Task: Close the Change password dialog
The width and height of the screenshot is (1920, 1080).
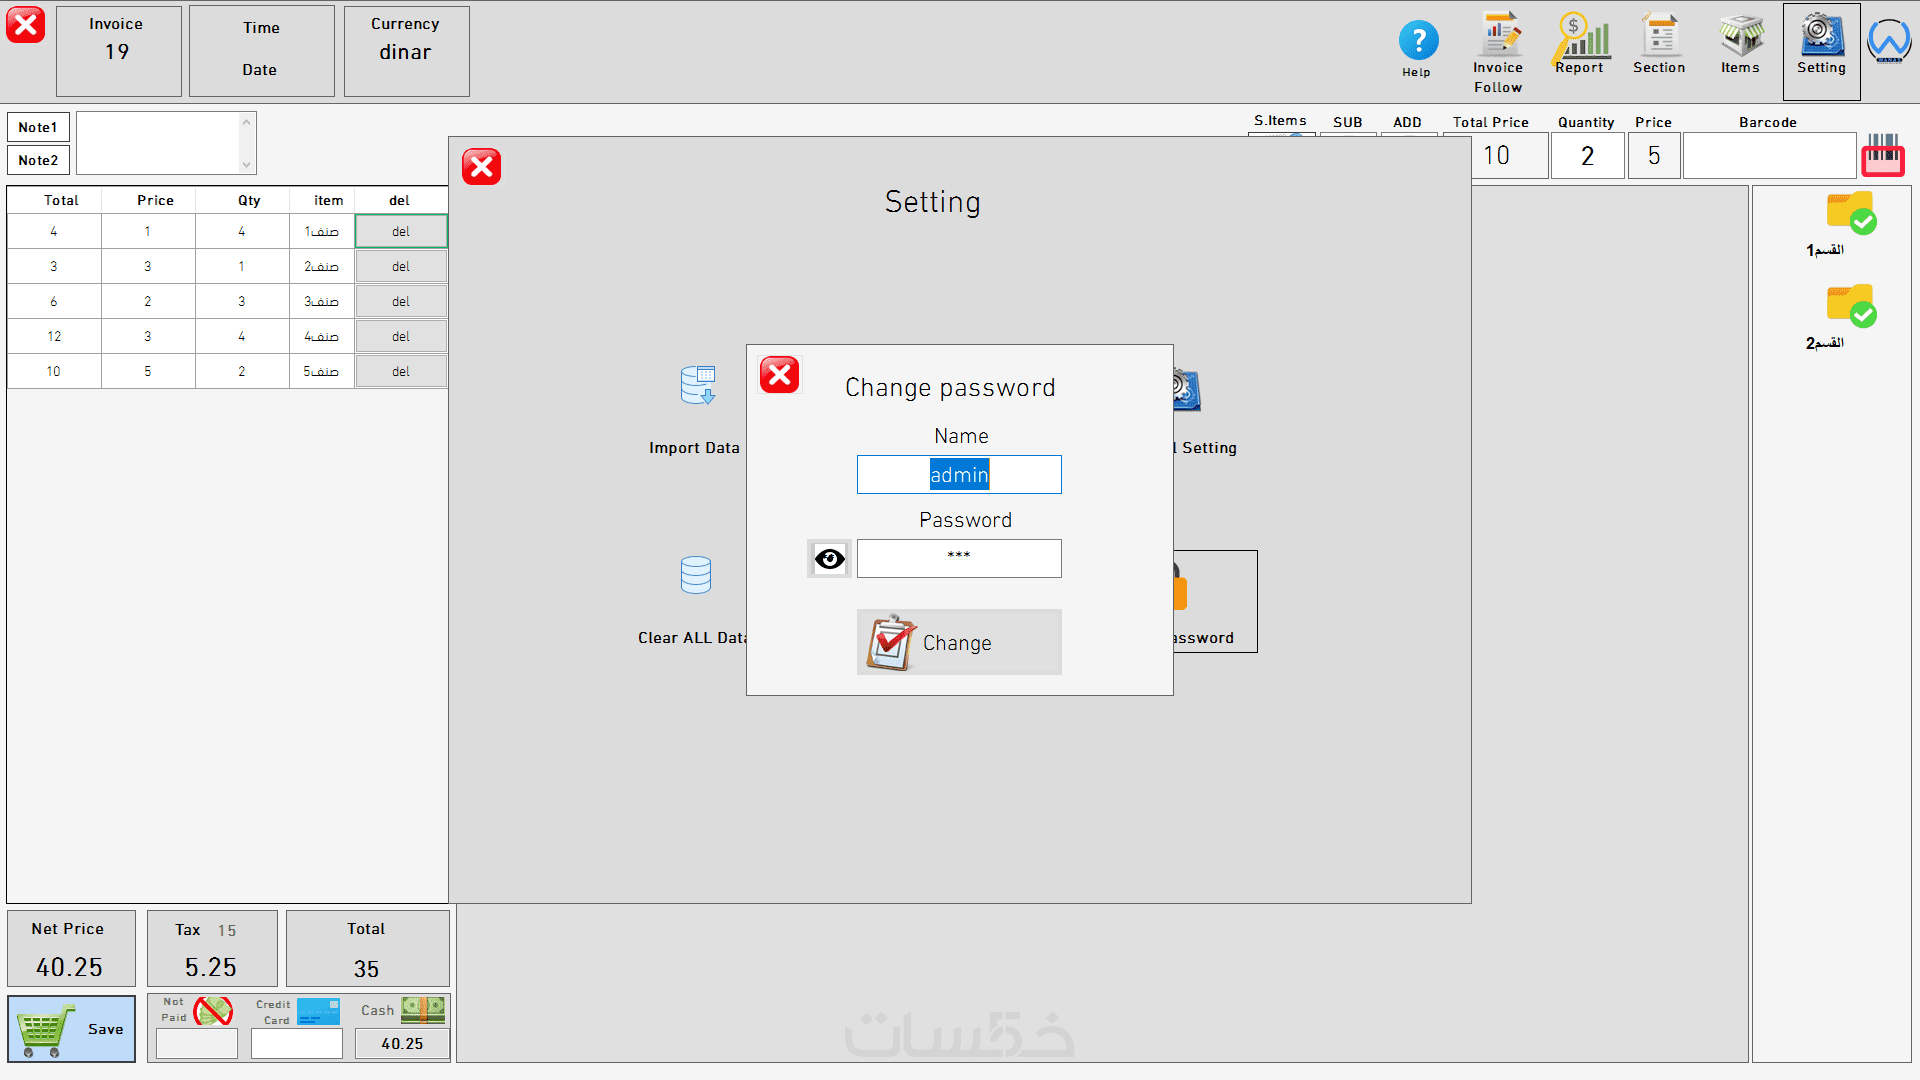Action: point(779,376)
